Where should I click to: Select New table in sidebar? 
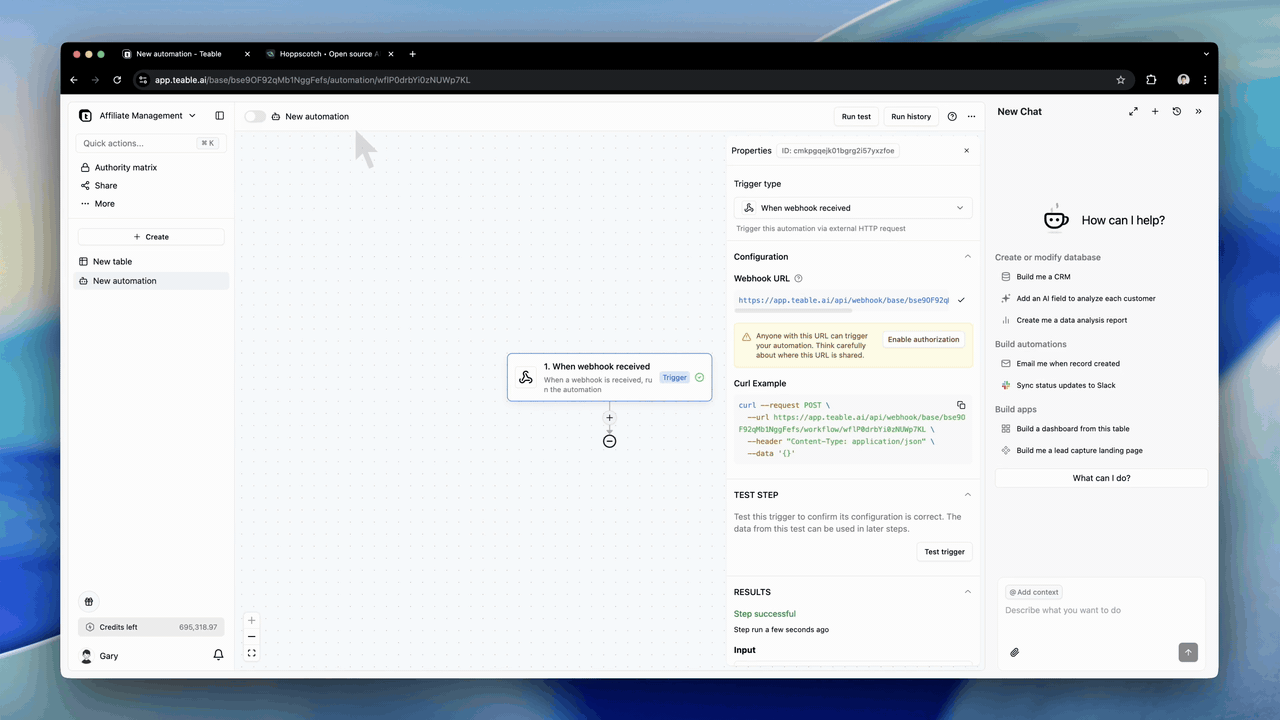[x=112, y=262]
